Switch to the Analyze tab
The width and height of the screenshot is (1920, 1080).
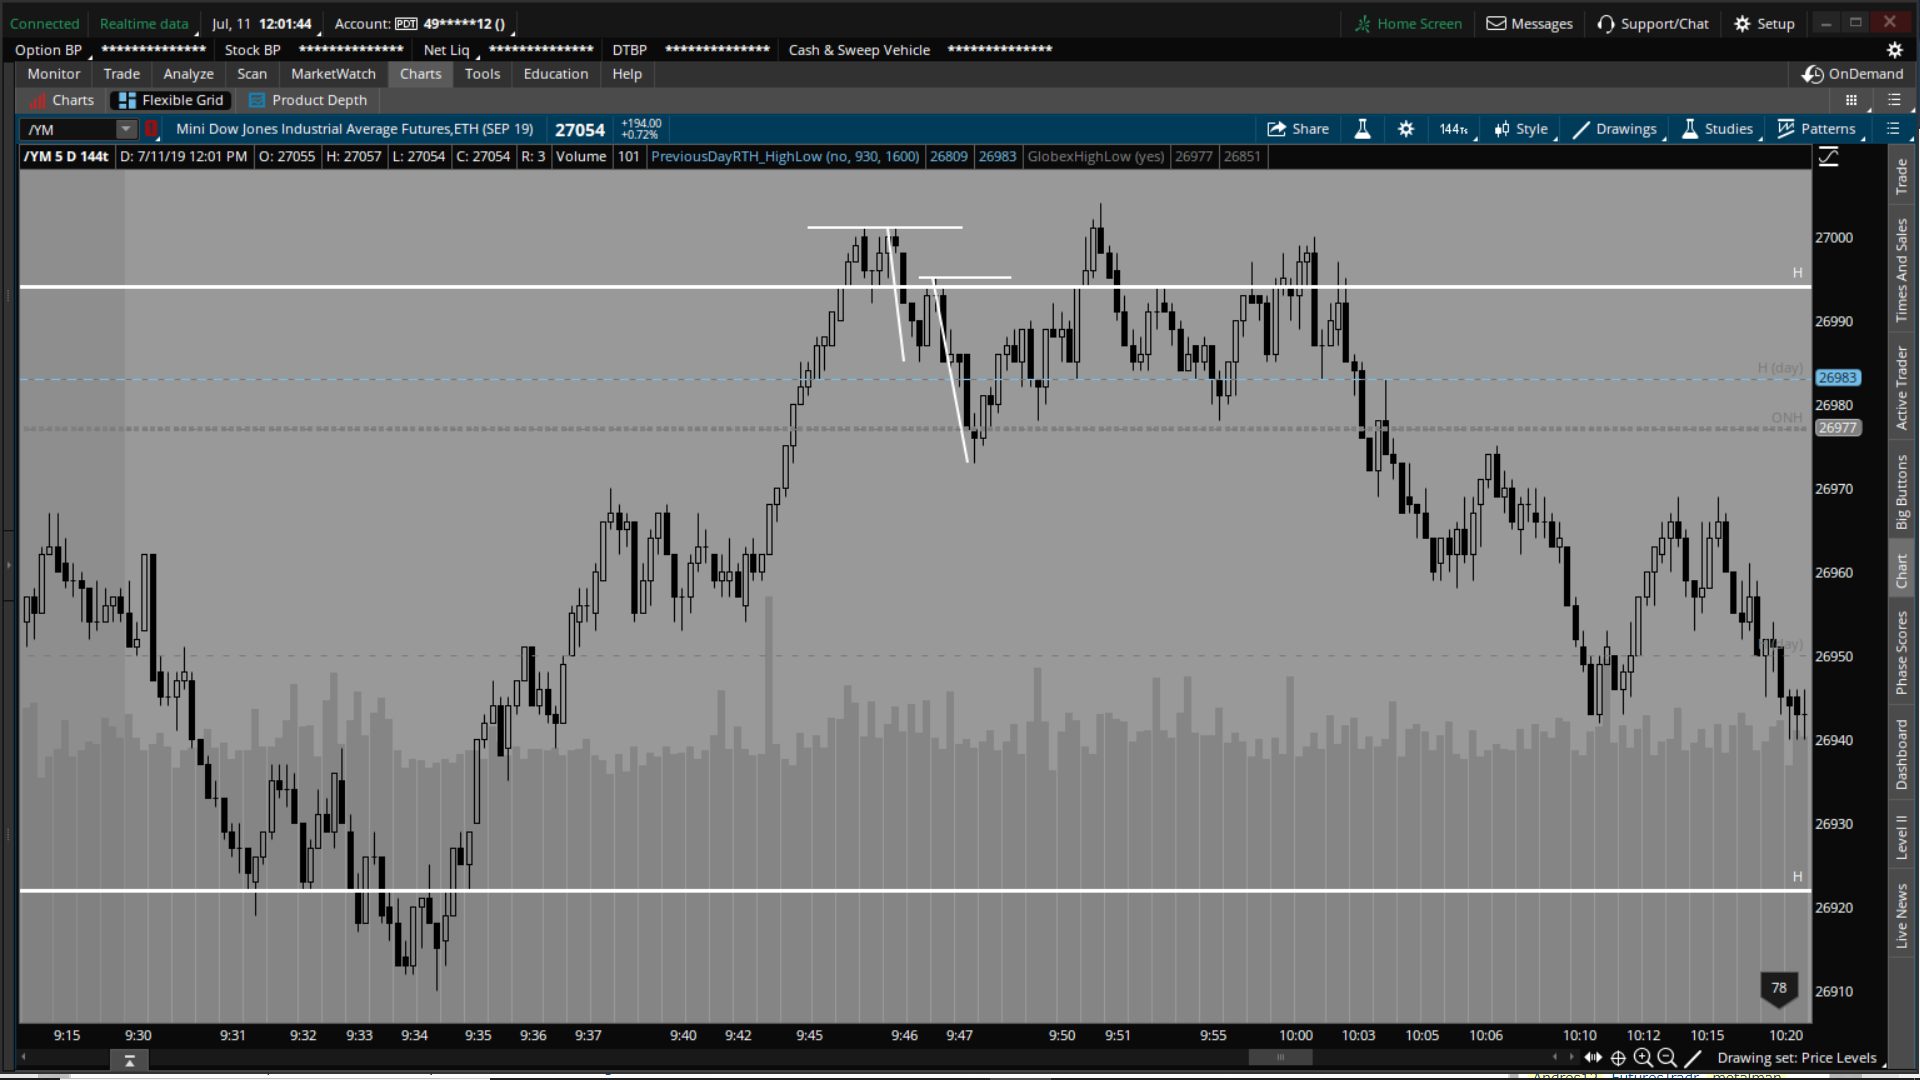pos(189,74)
